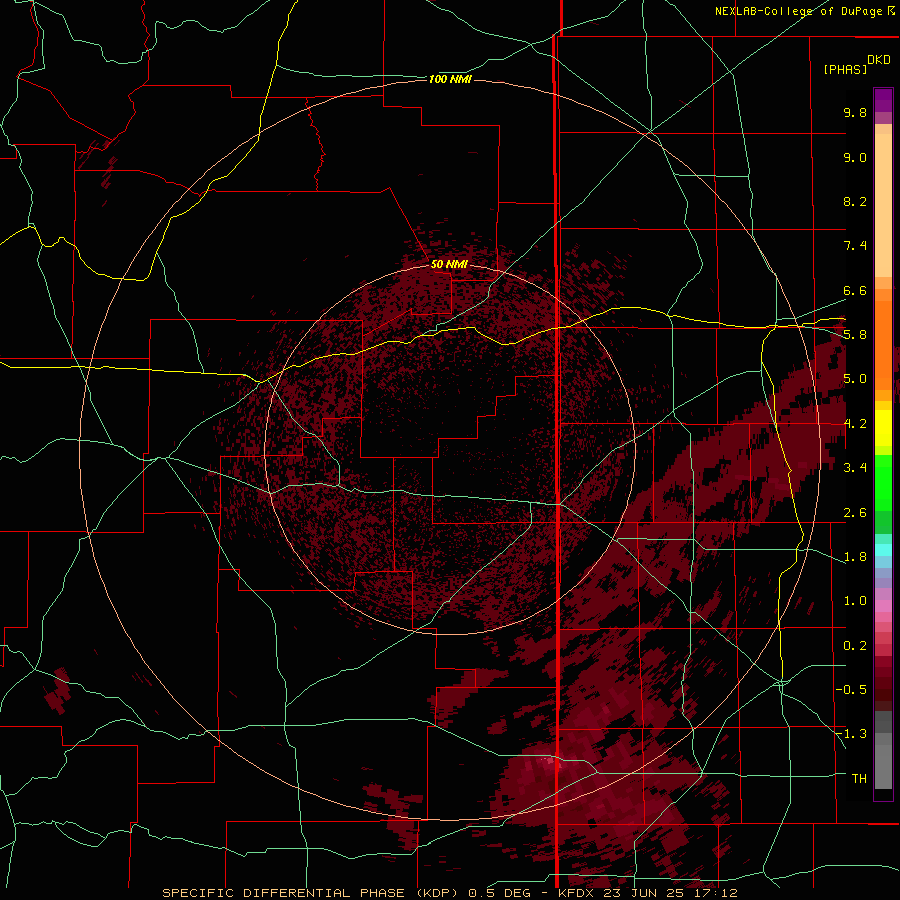Click the 1.8 legend value
This screenshot has width=900, height=900.
tap(855, 557)
